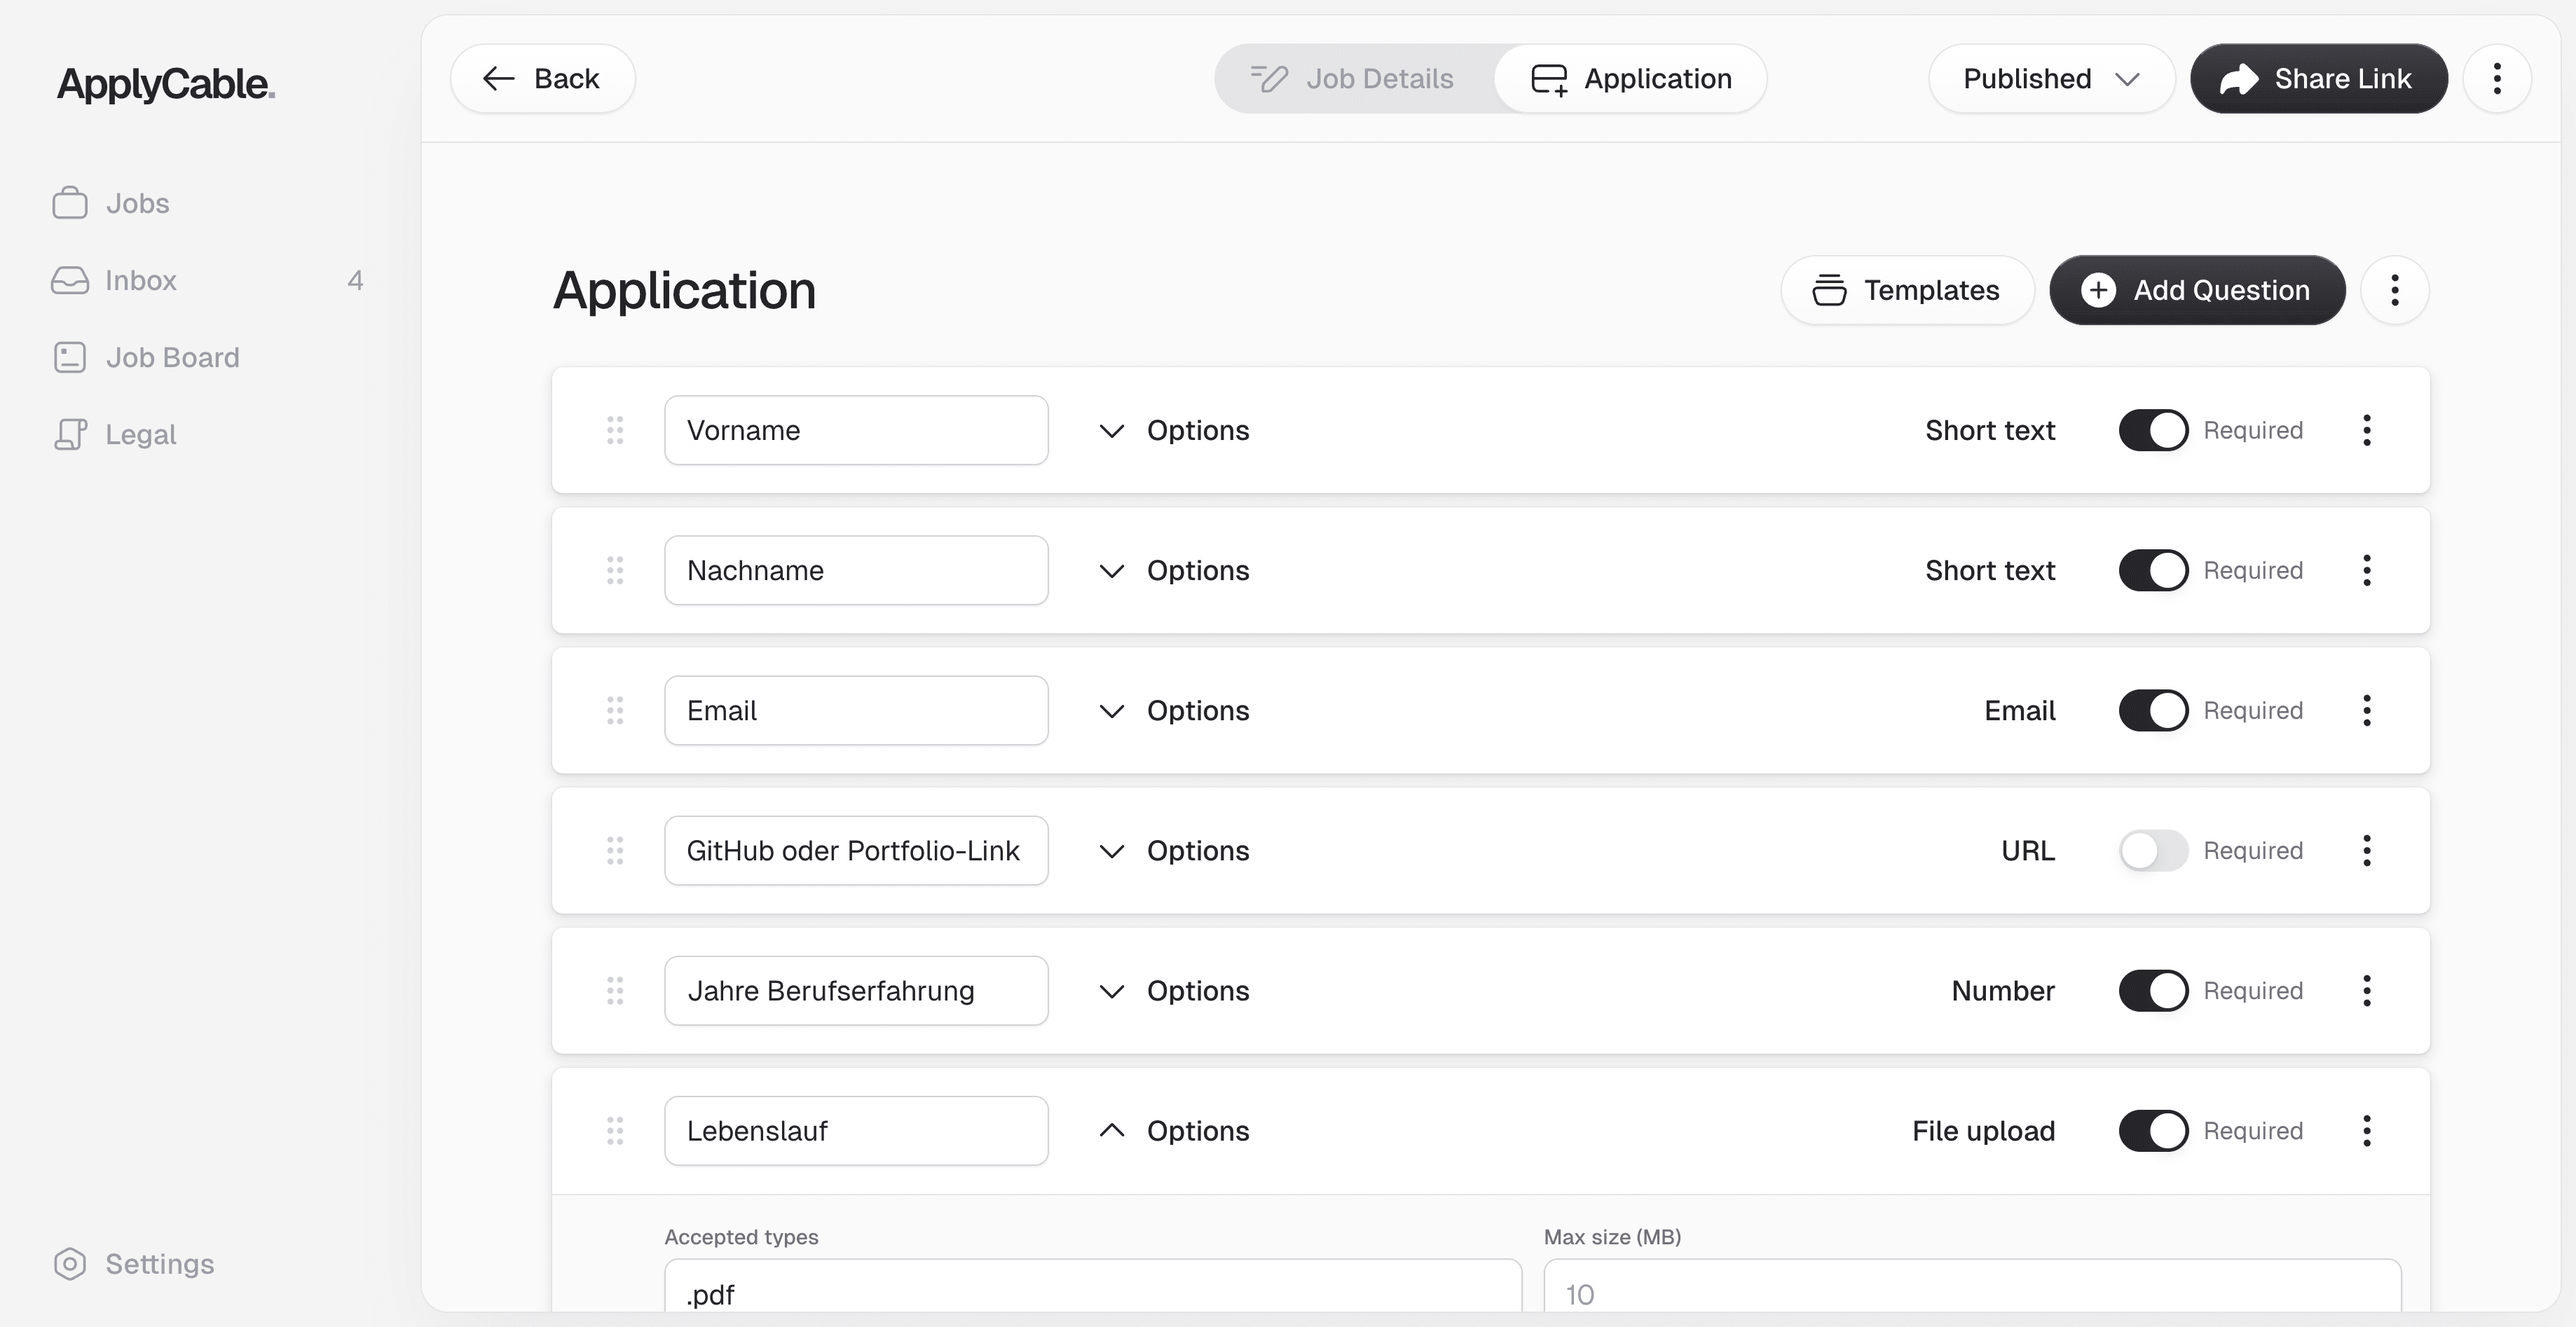Click the share arrow icon in Share Link
2576x1327 pixels.
coord(2239,78)
